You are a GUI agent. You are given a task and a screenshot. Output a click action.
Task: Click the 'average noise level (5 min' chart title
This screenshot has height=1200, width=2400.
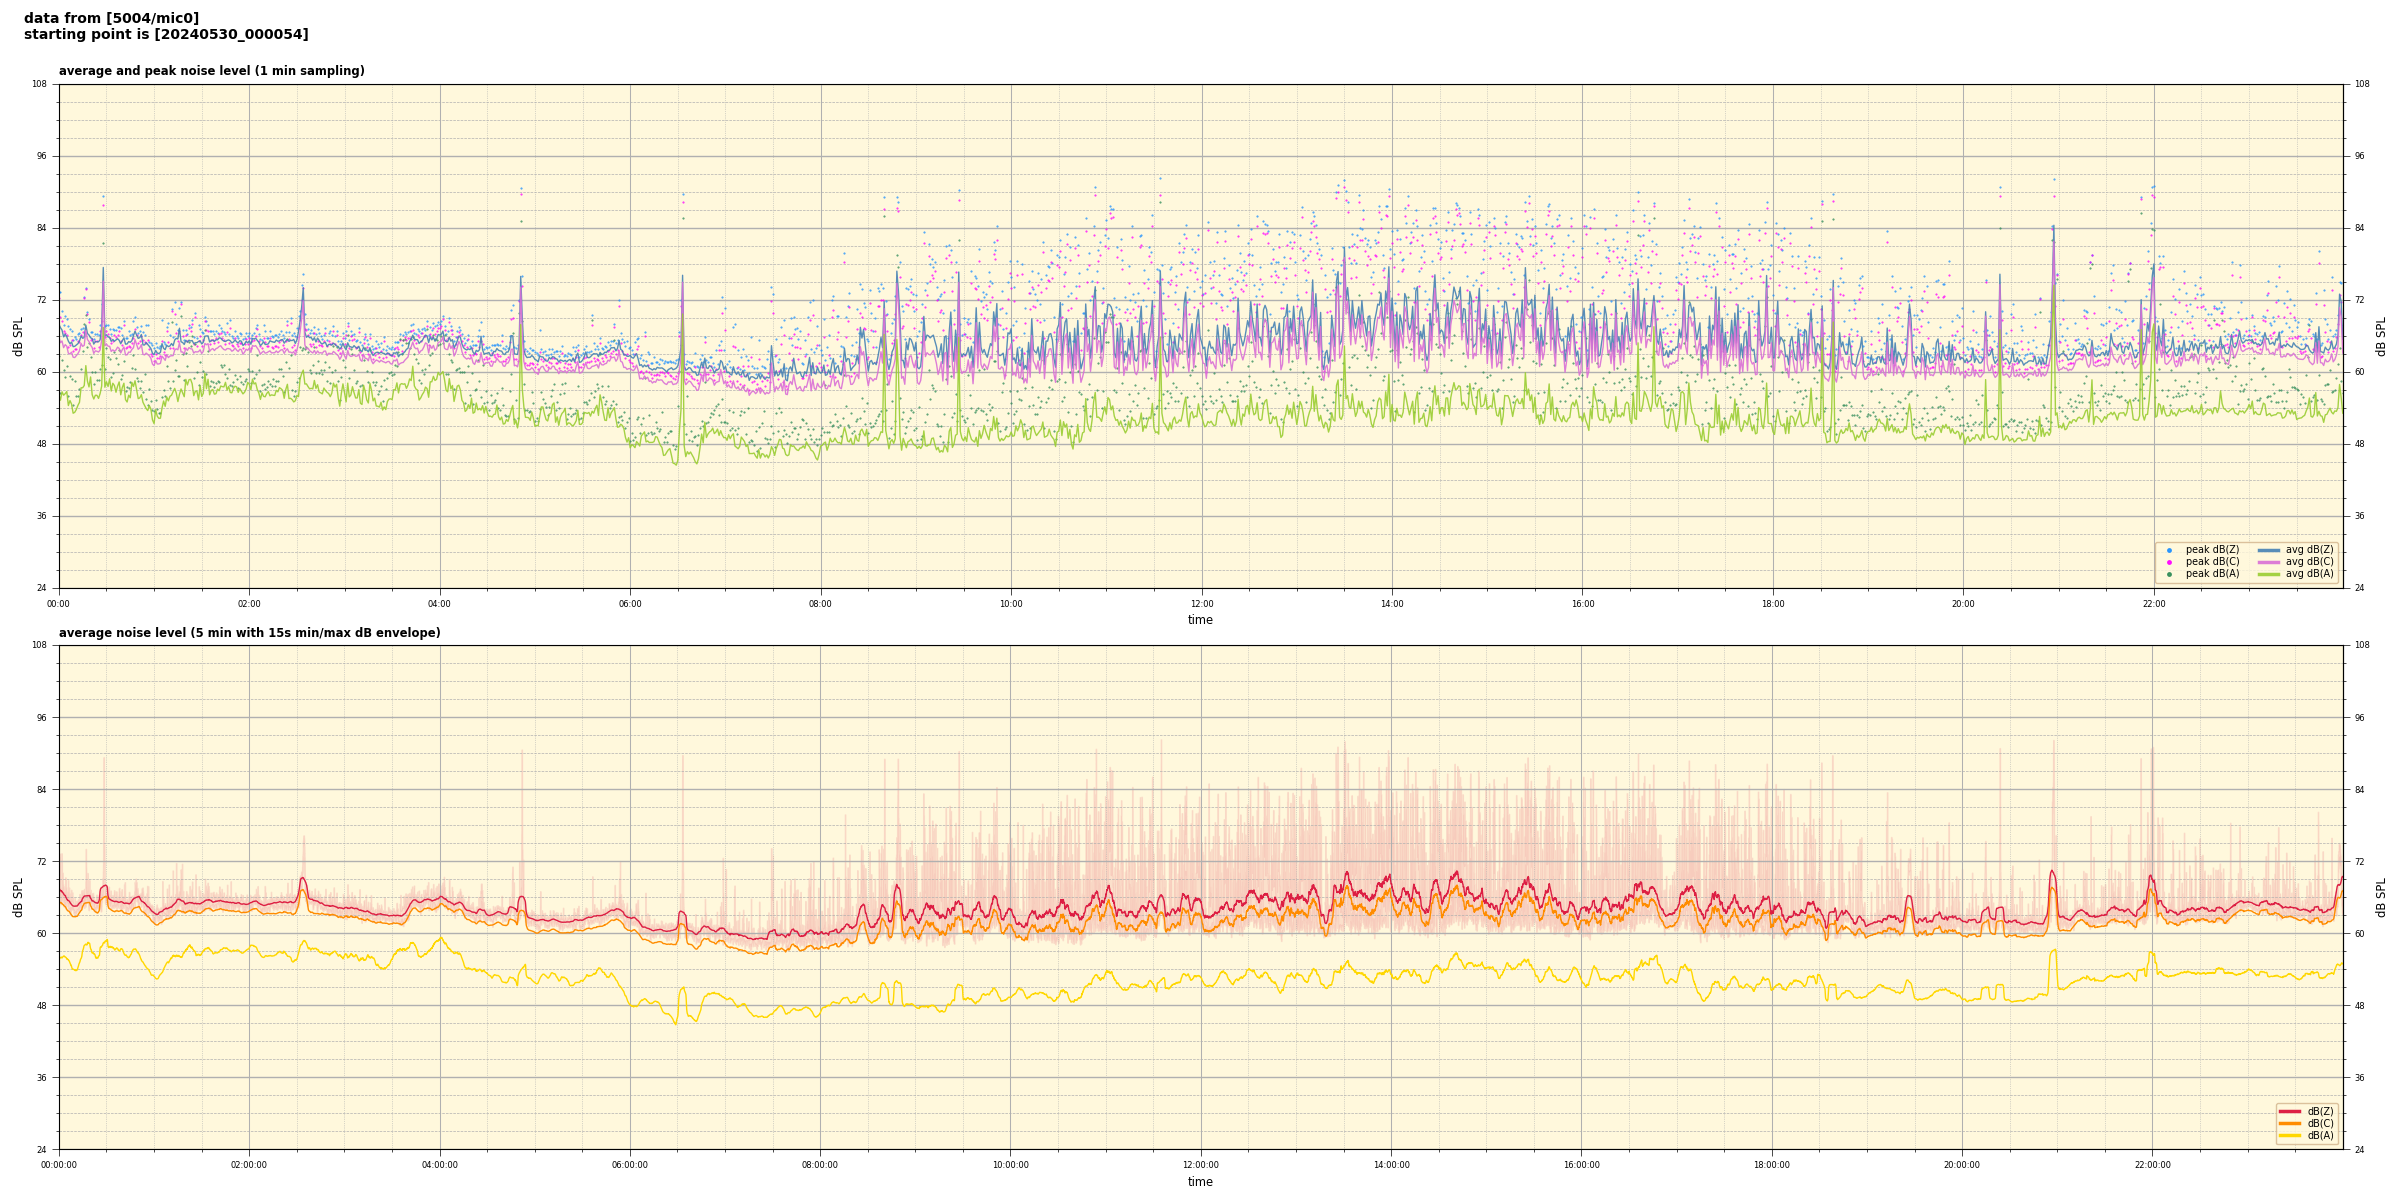249,633
